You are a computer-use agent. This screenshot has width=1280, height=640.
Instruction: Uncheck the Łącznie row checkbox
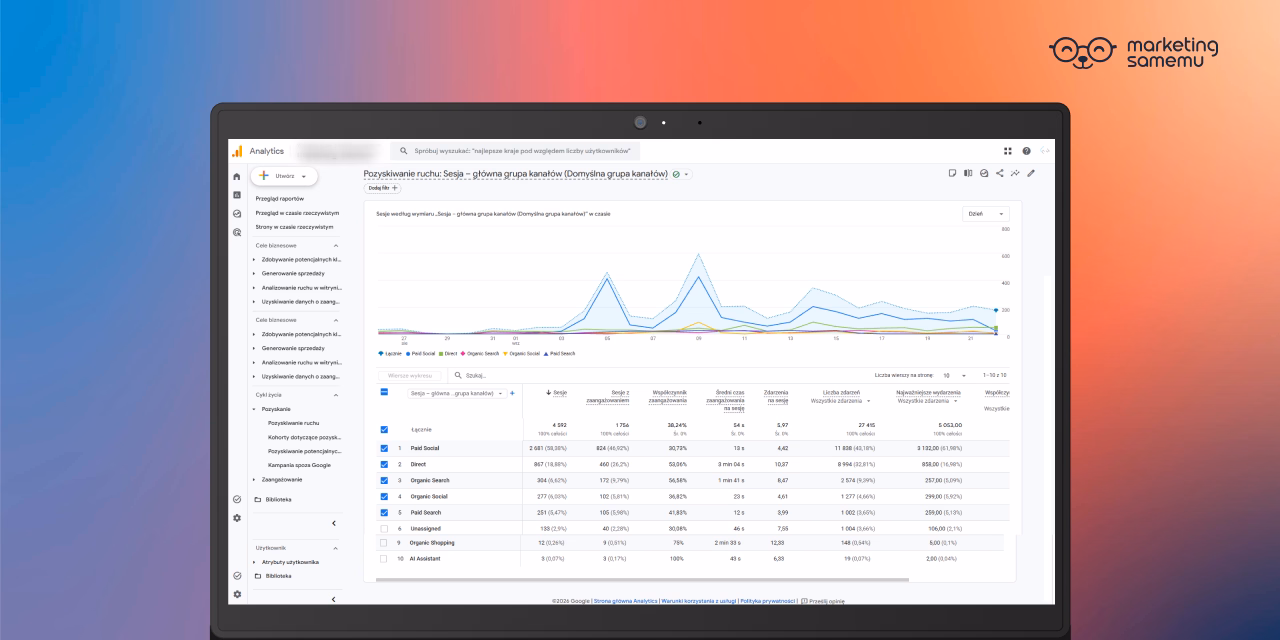click(x=384, y=429)
